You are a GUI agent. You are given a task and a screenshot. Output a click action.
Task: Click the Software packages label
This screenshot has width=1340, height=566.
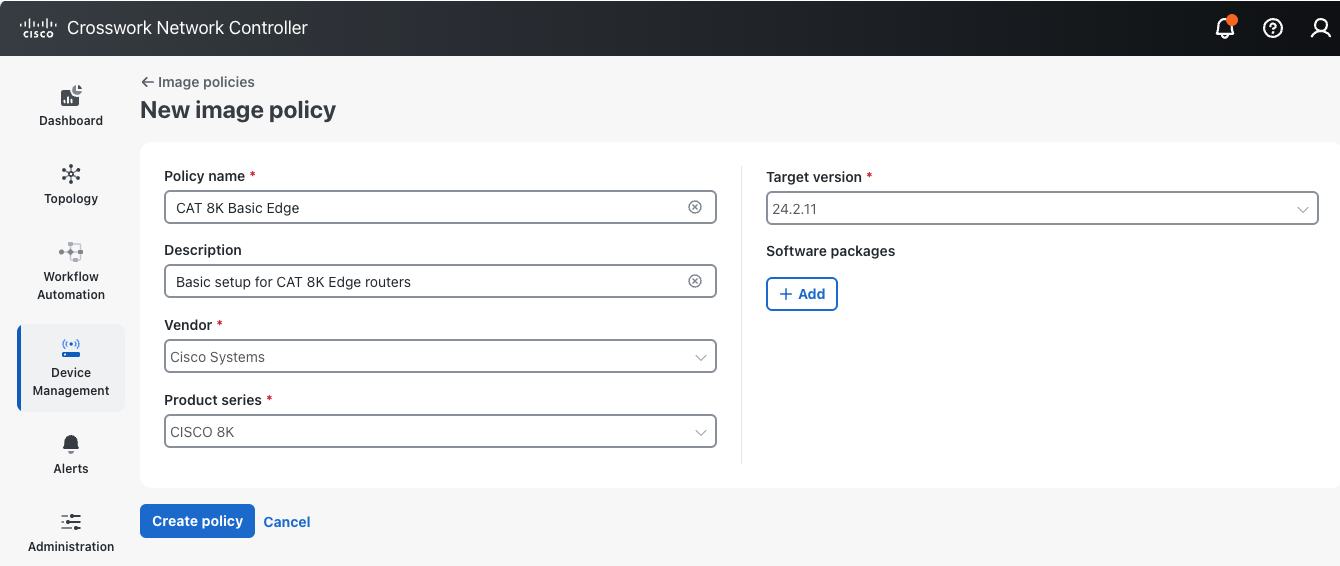tap(831, 251)
